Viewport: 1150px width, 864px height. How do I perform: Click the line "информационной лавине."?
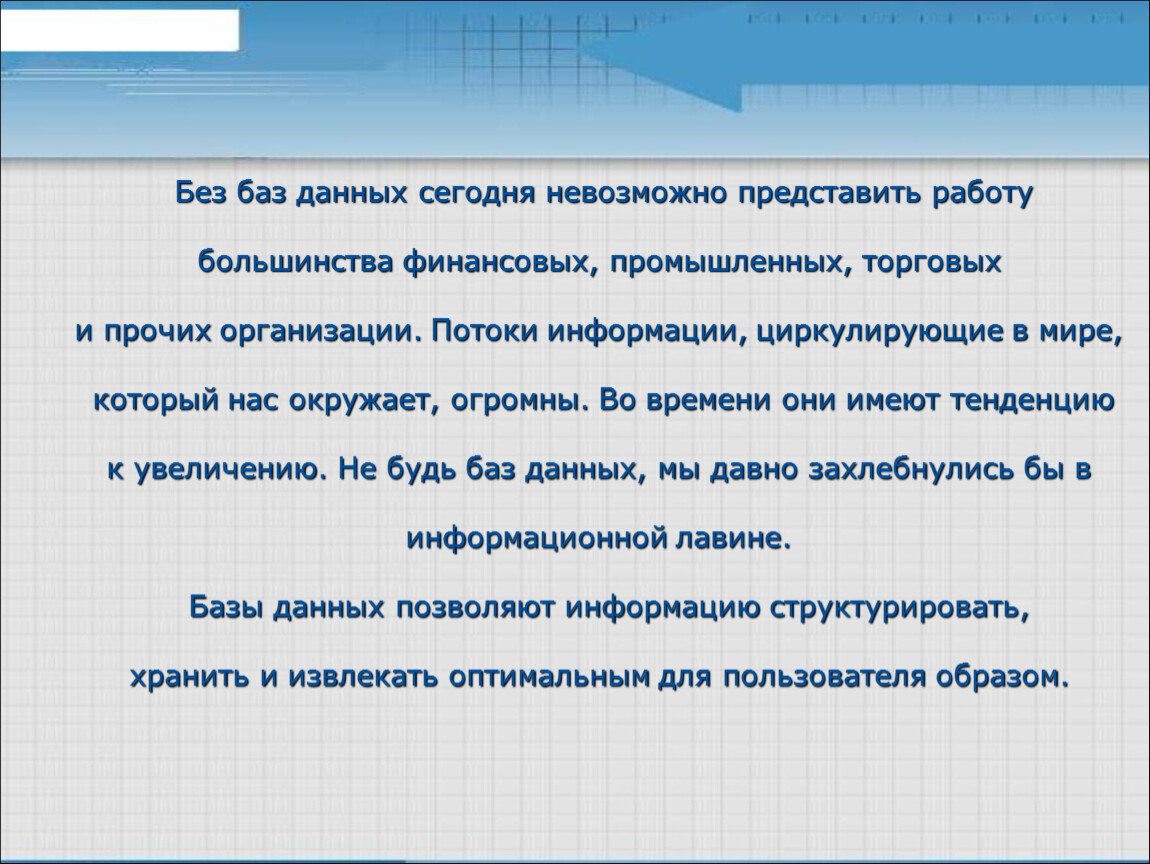coord(599,538)
